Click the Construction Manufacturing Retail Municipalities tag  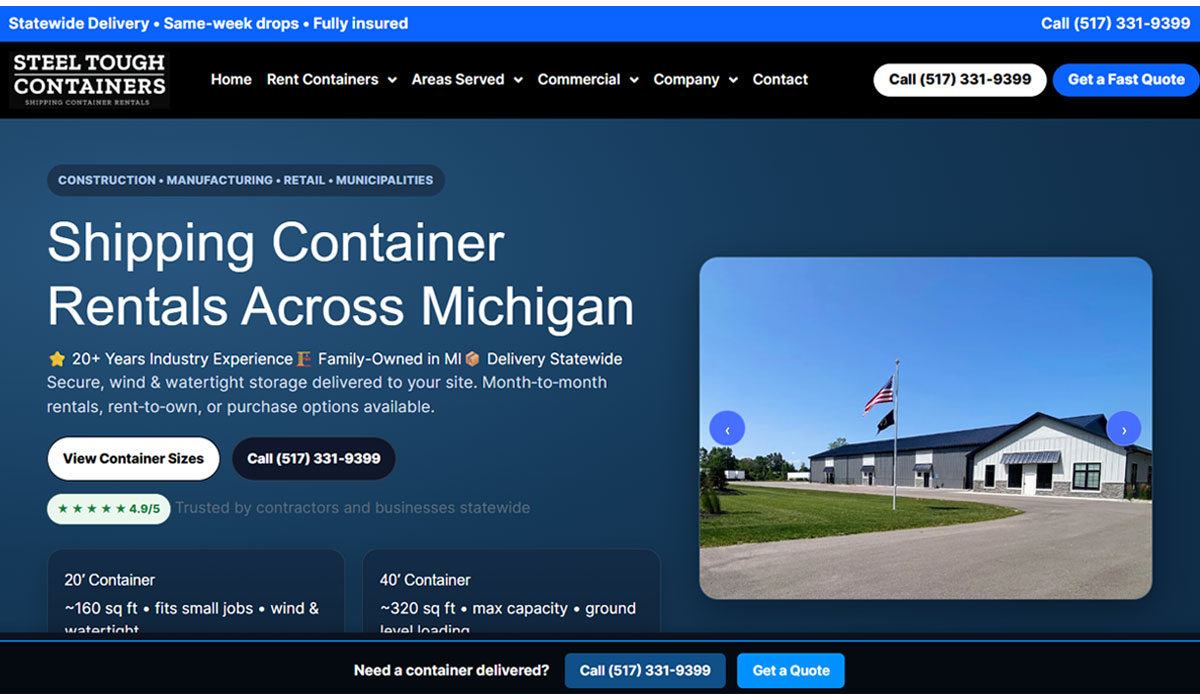pos(246,180)
